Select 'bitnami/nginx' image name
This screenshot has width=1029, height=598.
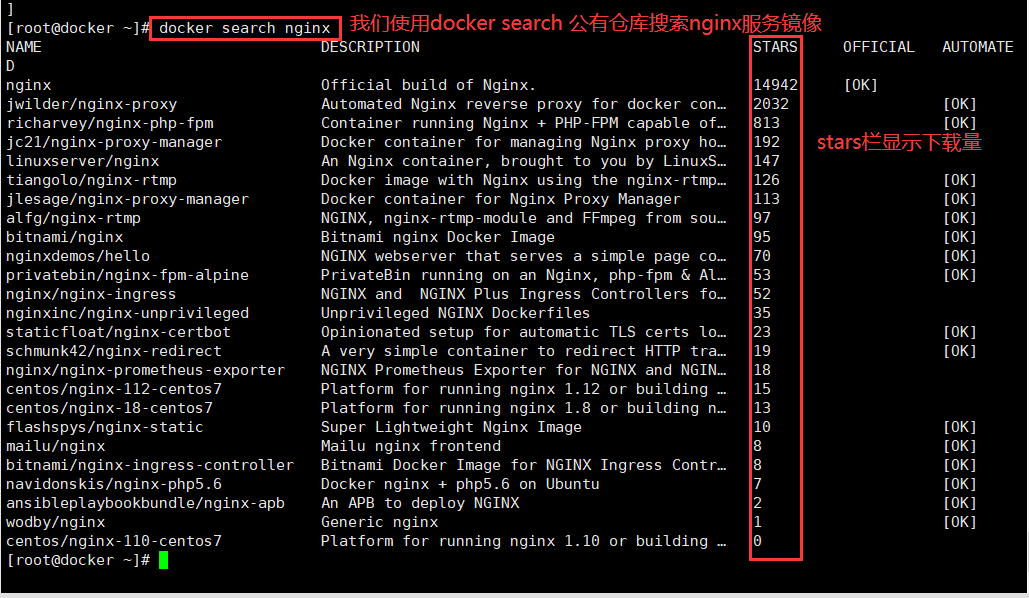click(64, 238)
